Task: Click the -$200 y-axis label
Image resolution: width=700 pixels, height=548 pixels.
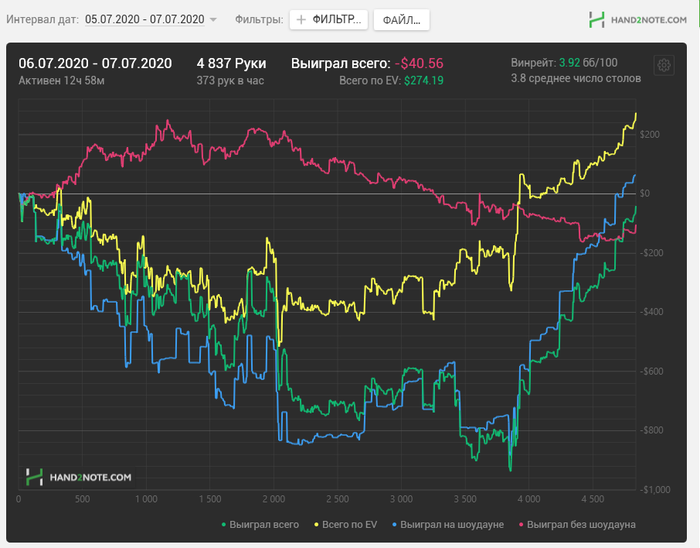Action: click(650, 253)
